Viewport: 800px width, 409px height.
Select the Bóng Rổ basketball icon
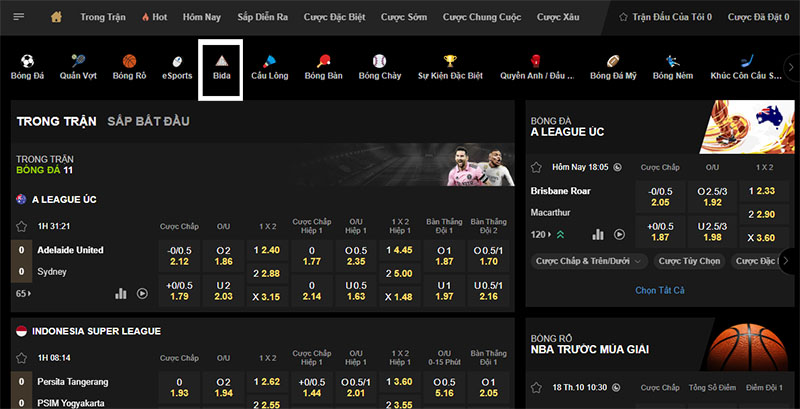point(129,67)
